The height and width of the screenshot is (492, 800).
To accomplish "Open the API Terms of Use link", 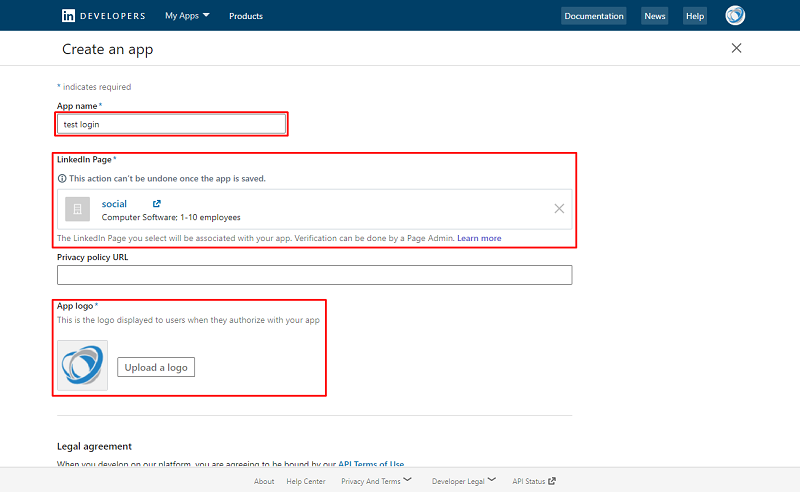I will point(371,464).
